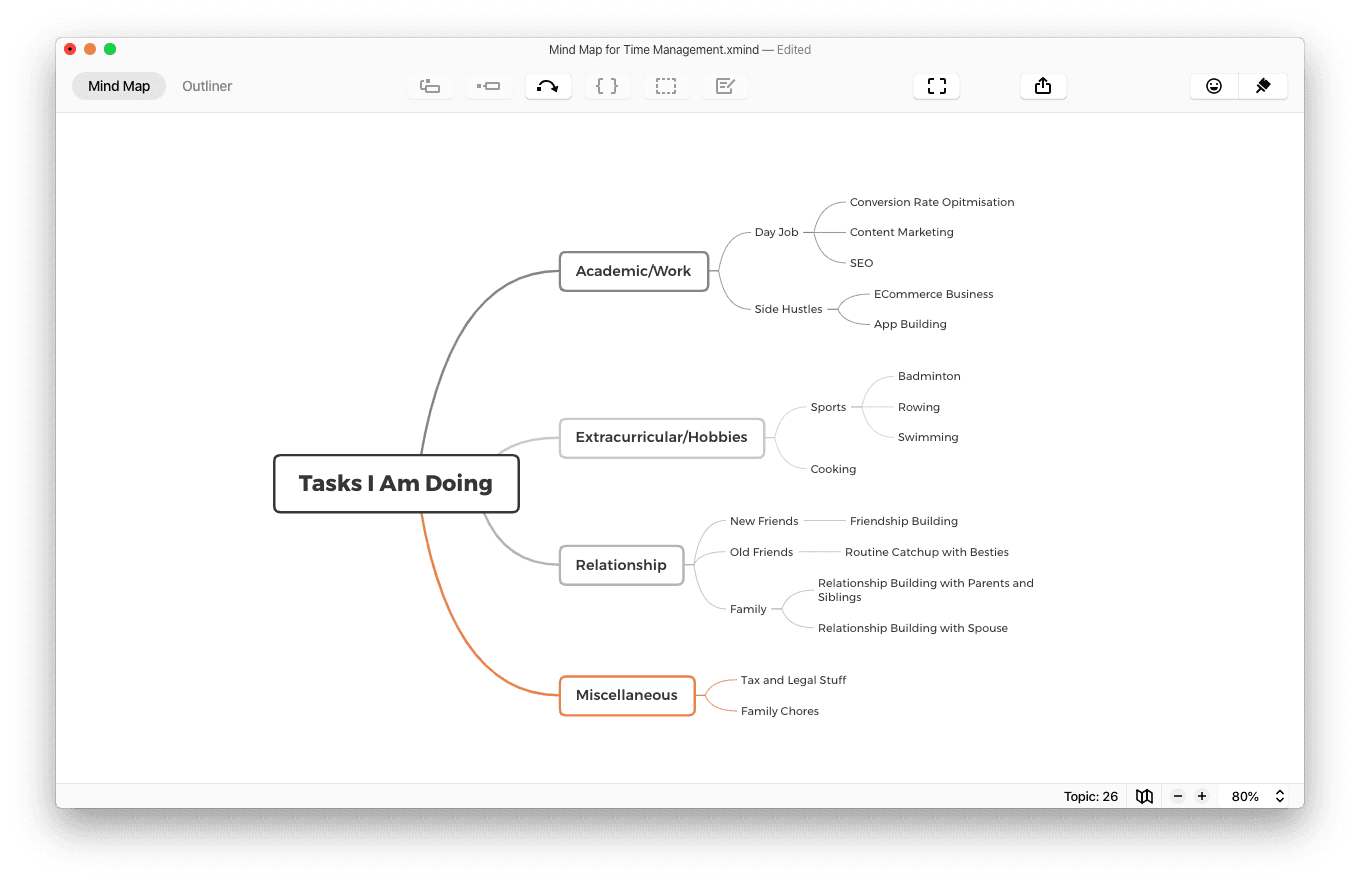Viewport: 1360px width, 882px height.
Task: Click the zoom in plus button
Action: (x=1202, y=796)
